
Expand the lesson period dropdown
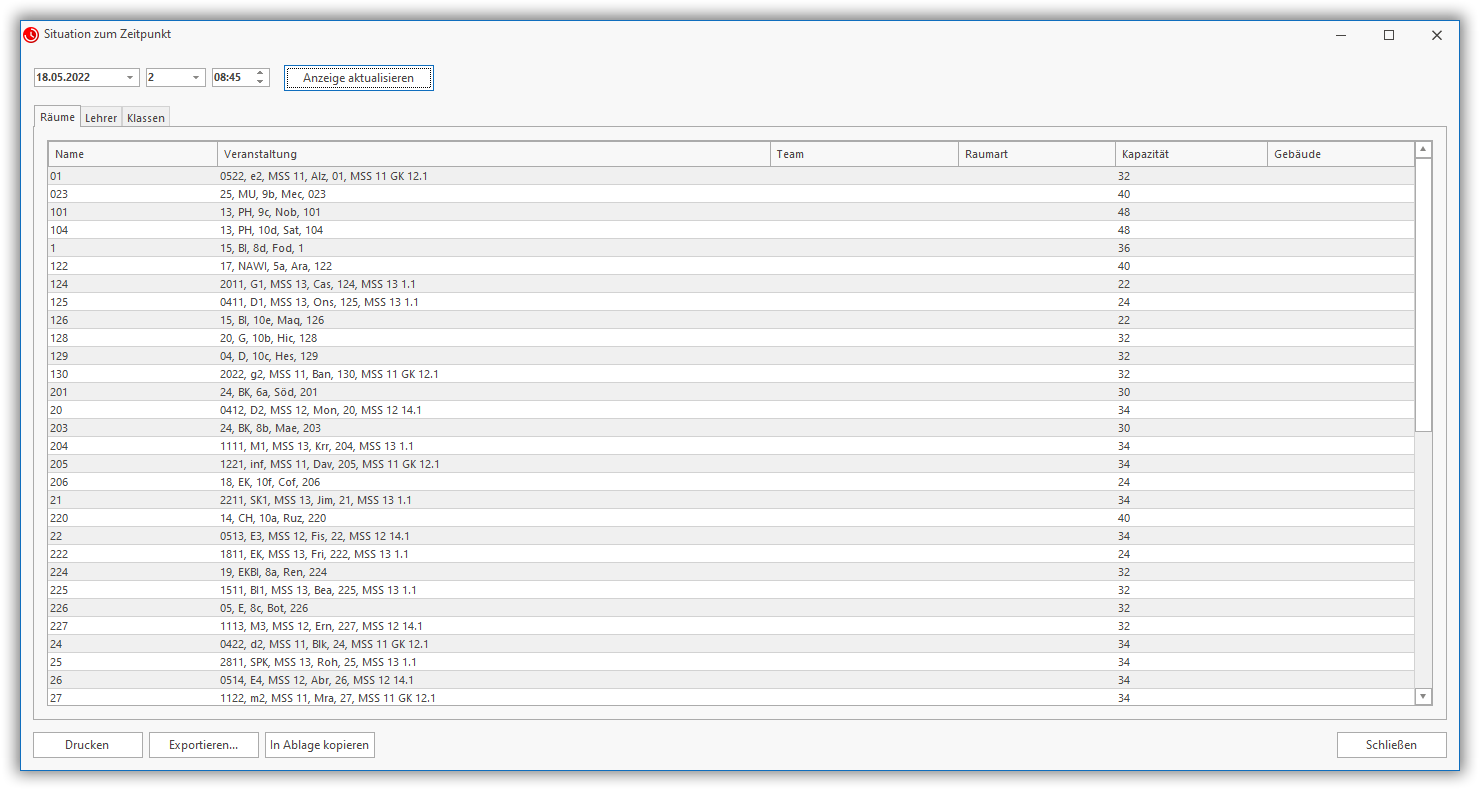196,78
